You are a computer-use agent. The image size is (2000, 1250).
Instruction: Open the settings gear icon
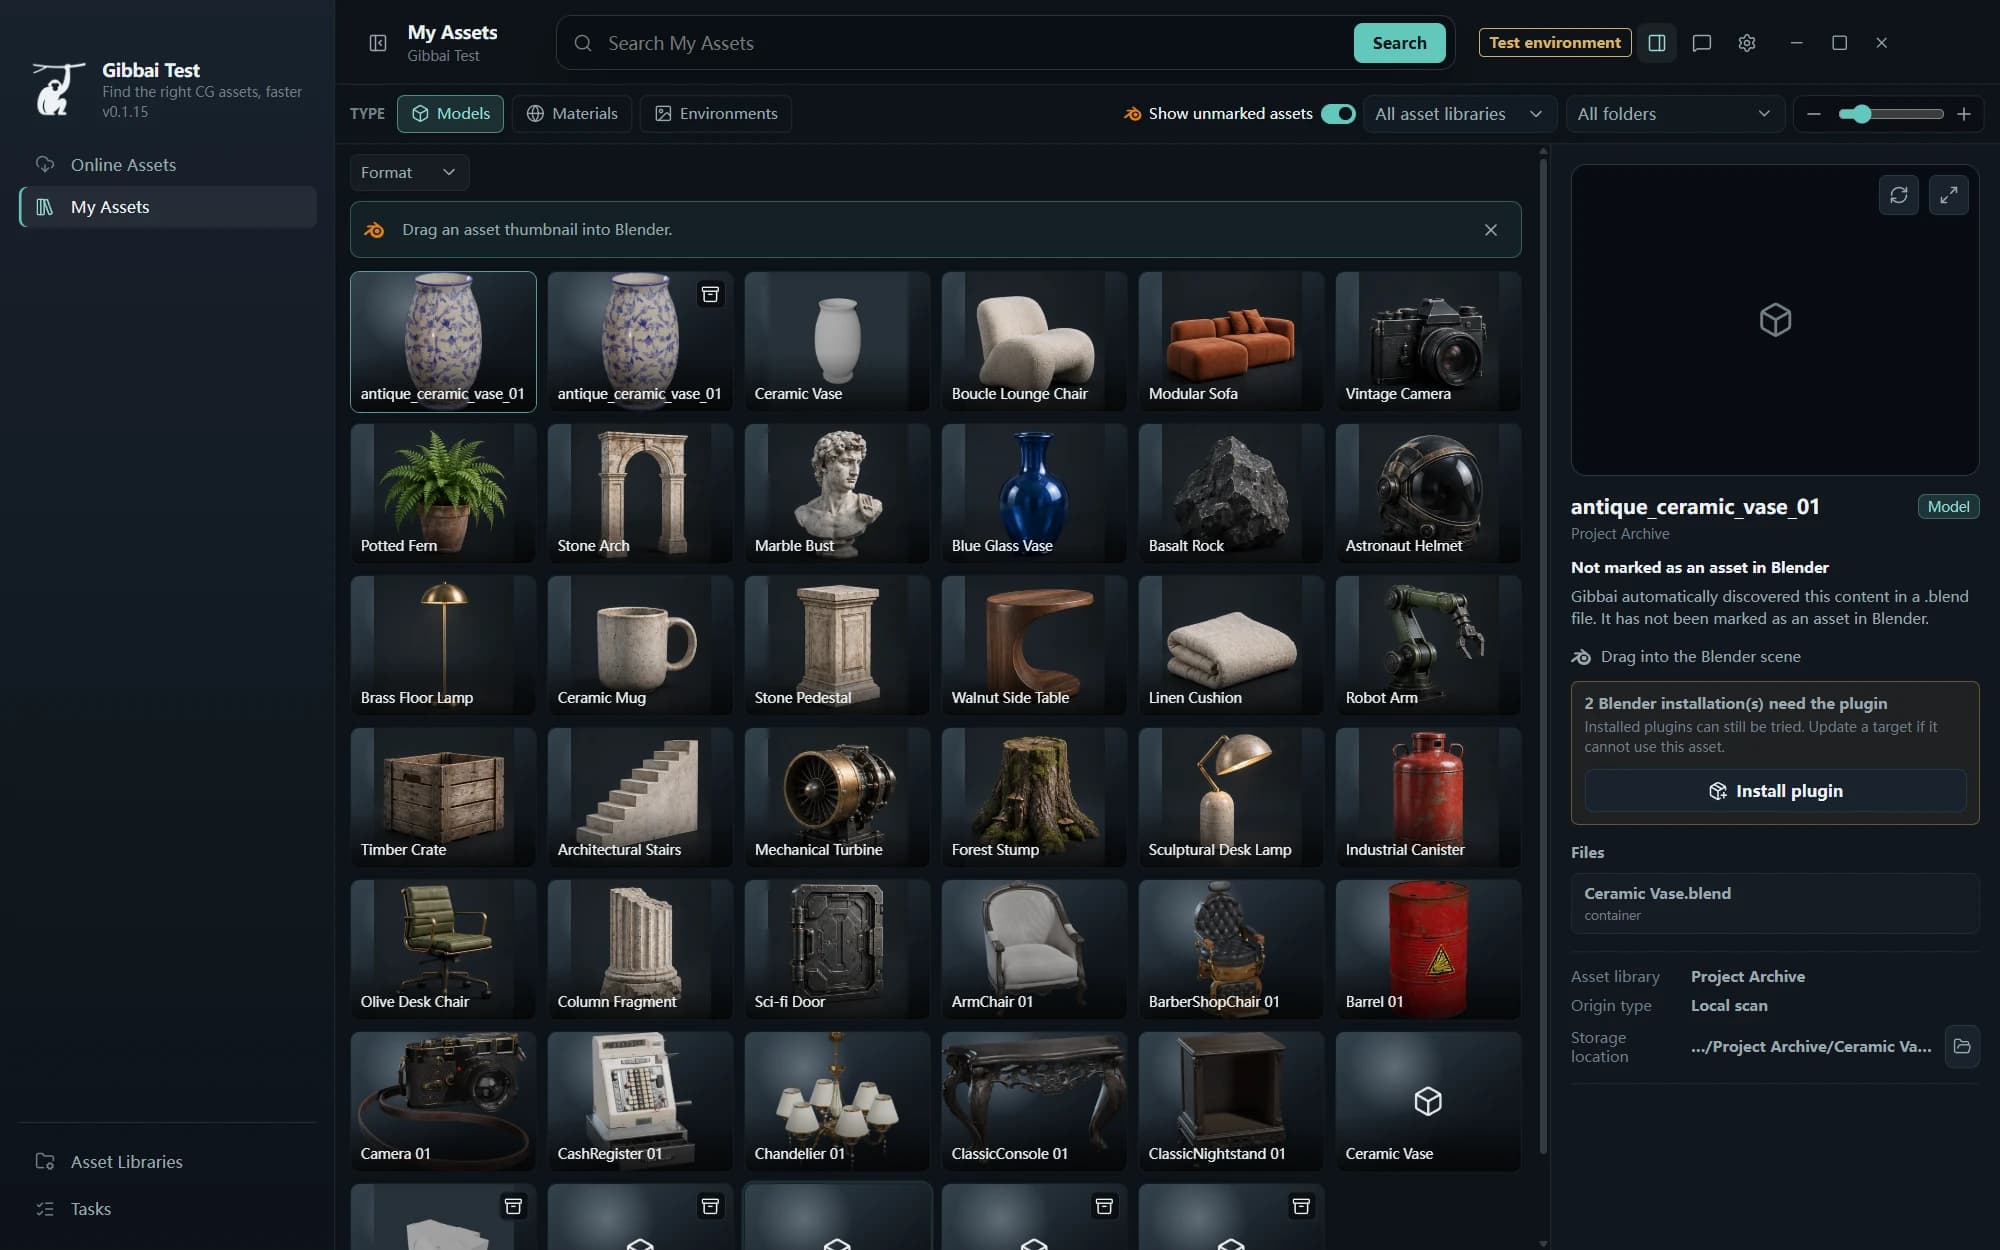coord(1747,43)
